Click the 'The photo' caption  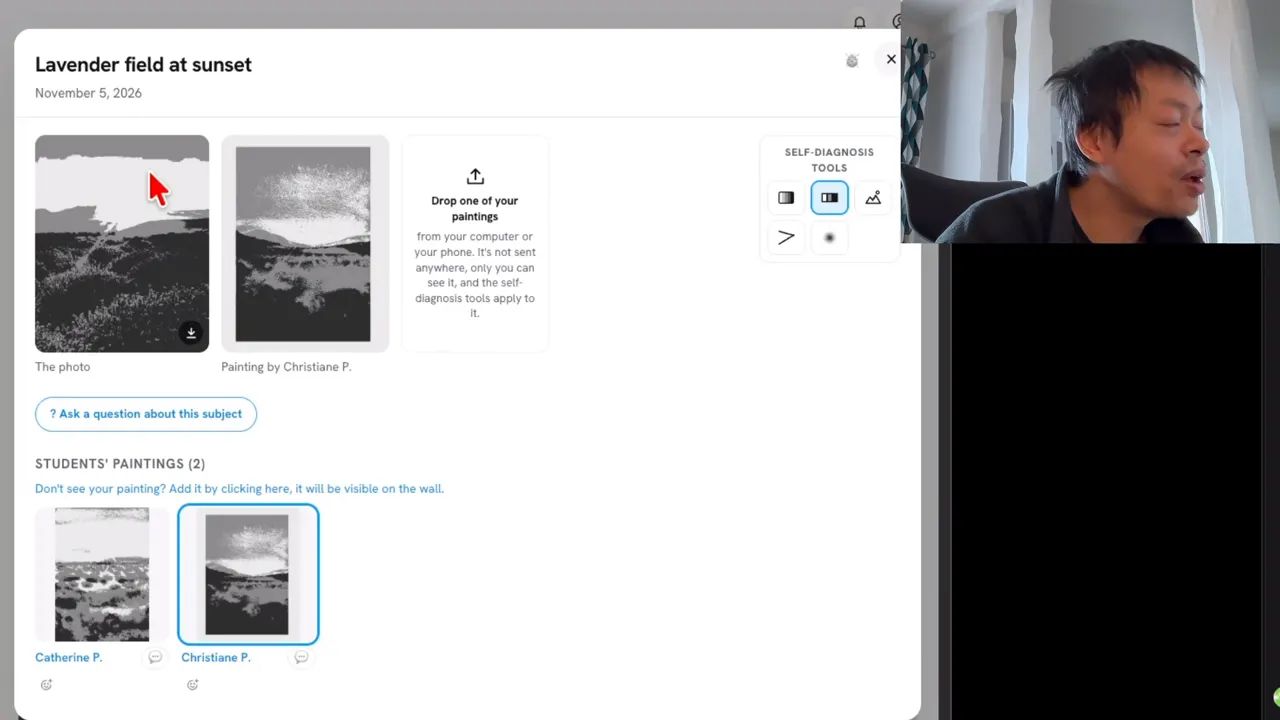click(62, 367)
